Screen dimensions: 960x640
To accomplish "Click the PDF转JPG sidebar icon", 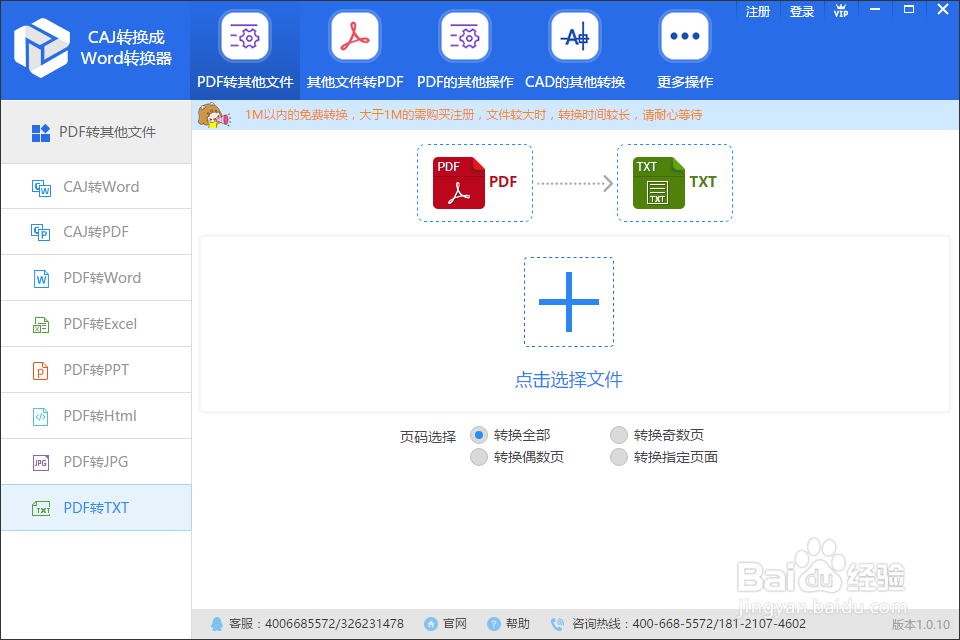I will tap(41, 462).
